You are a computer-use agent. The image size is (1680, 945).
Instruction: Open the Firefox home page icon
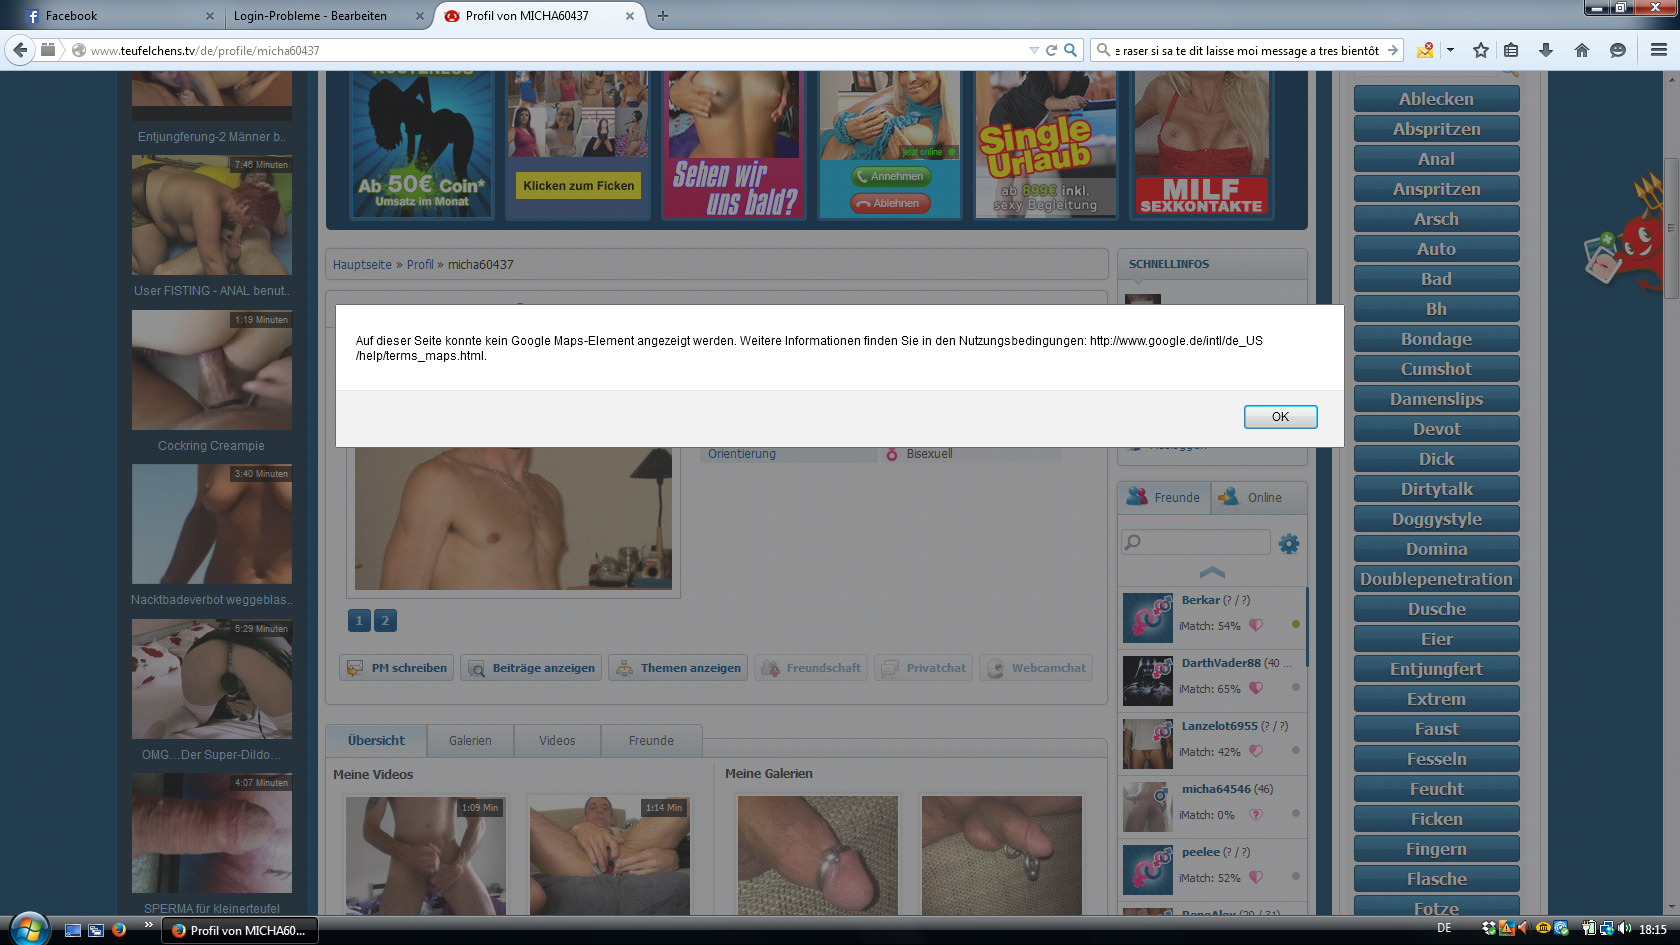click(1582, 50)
